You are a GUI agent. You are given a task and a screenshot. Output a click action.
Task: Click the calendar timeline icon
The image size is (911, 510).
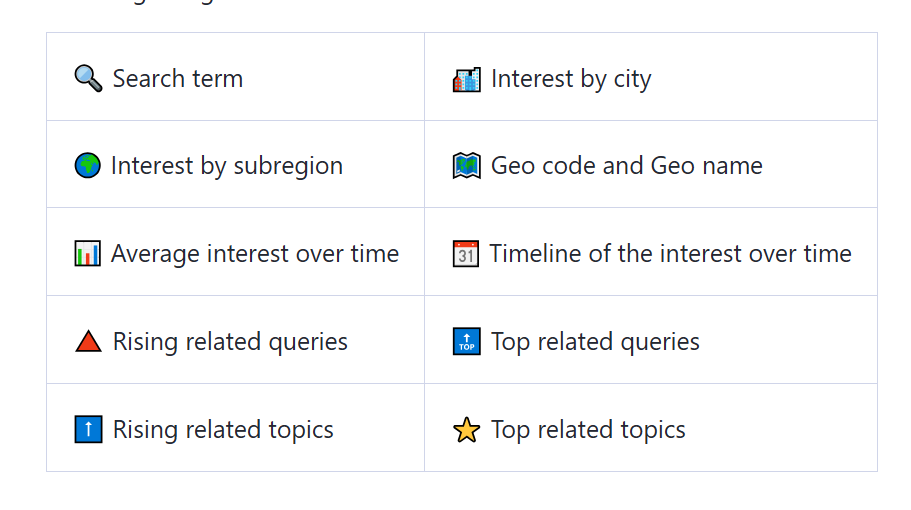coord(466,254)
